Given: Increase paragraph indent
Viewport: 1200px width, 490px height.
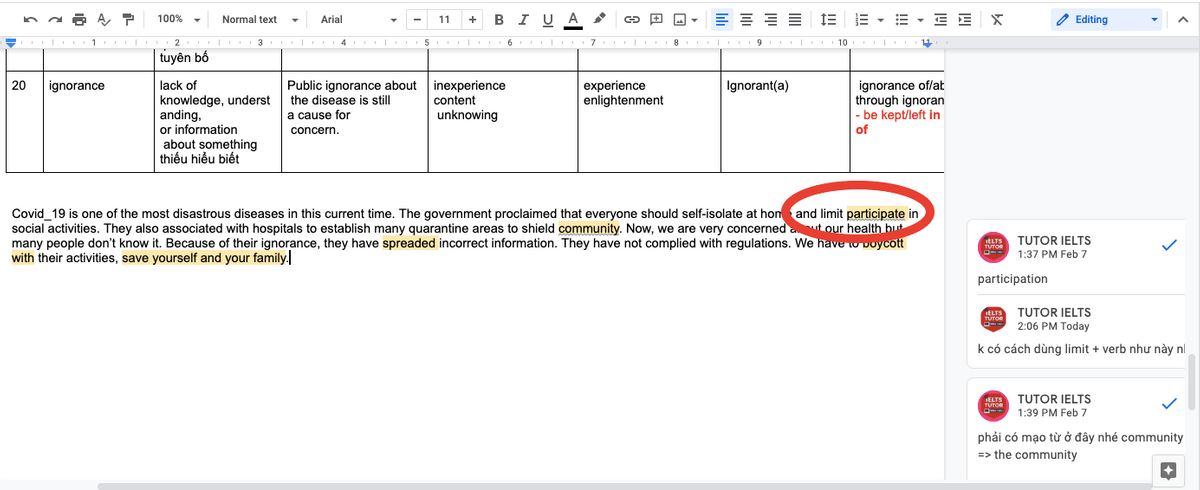Looking at the screenshot, I should pyautogui.click(x=964, y=19).
